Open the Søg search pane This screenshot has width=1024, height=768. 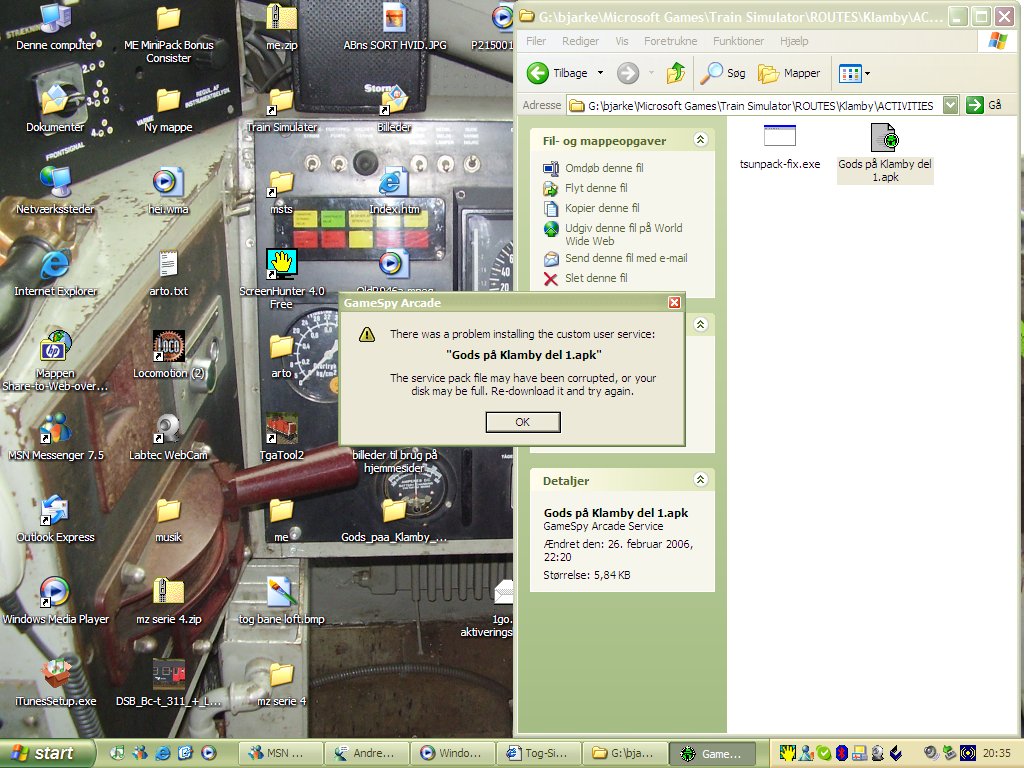pyautogui.click(x=722, y=72)
